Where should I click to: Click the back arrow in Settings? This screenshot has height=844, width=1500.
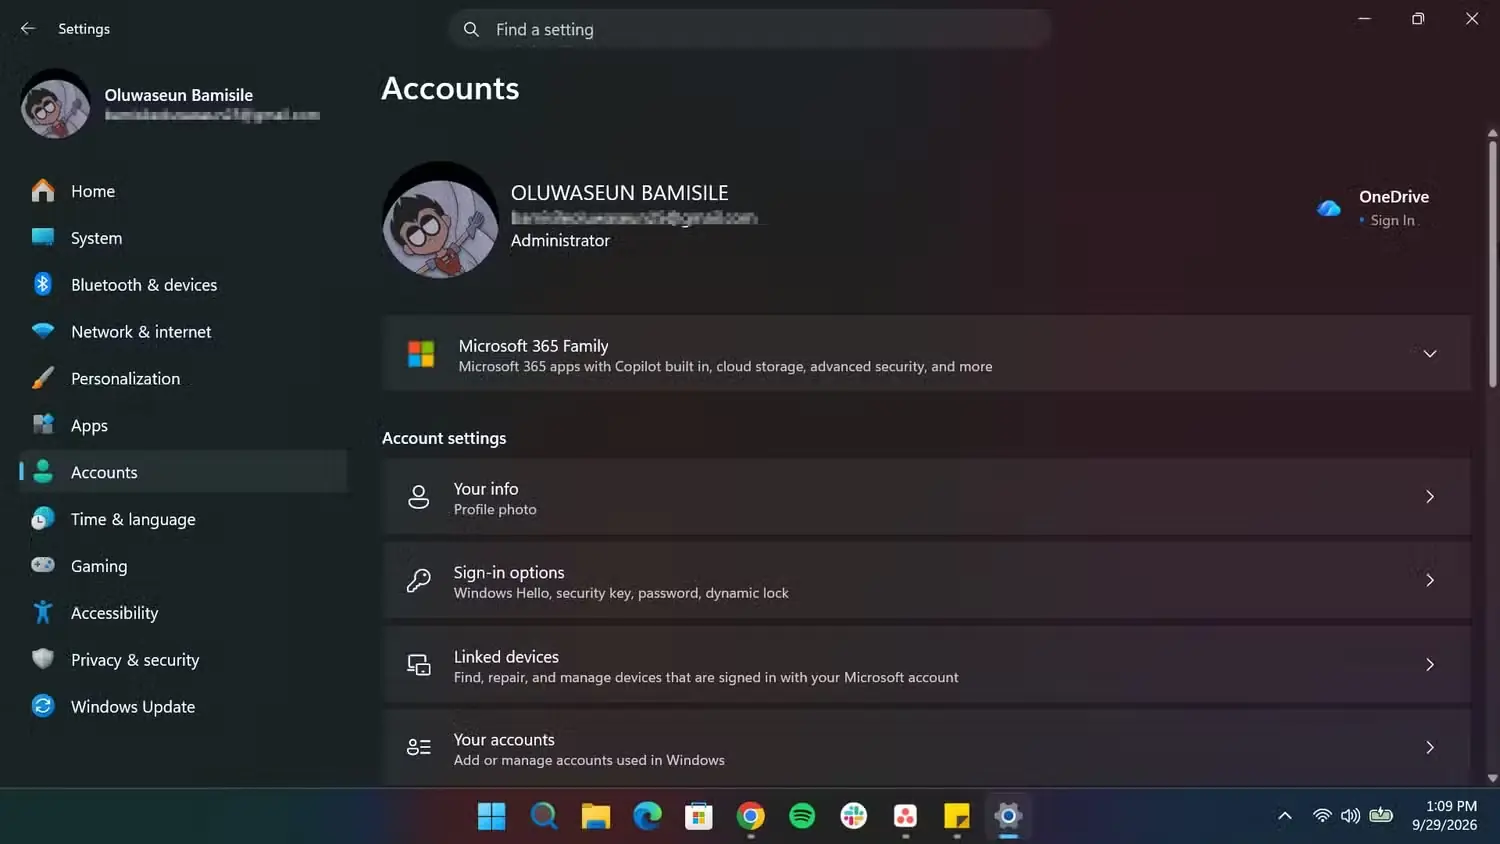(28, 29)
